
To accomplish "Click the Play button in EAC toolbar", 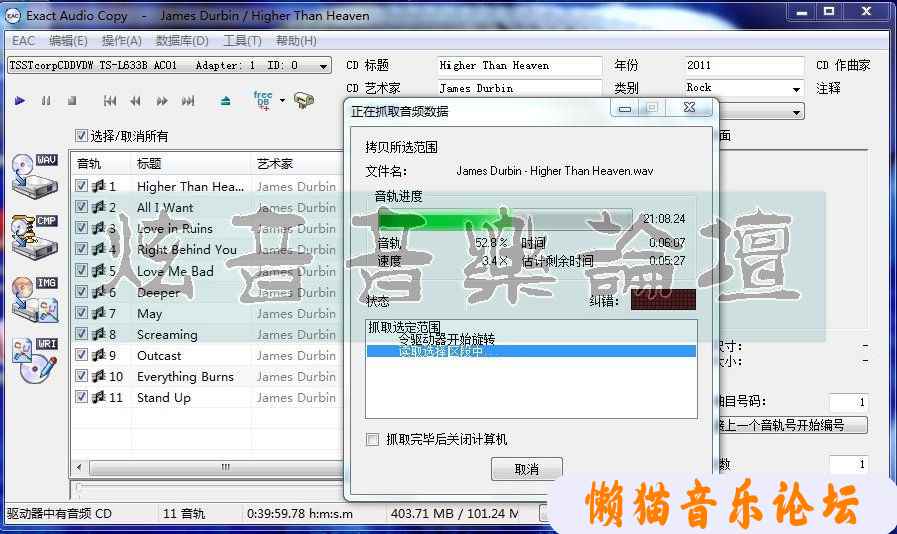I will pyautogui.click(x=19, y=101).
